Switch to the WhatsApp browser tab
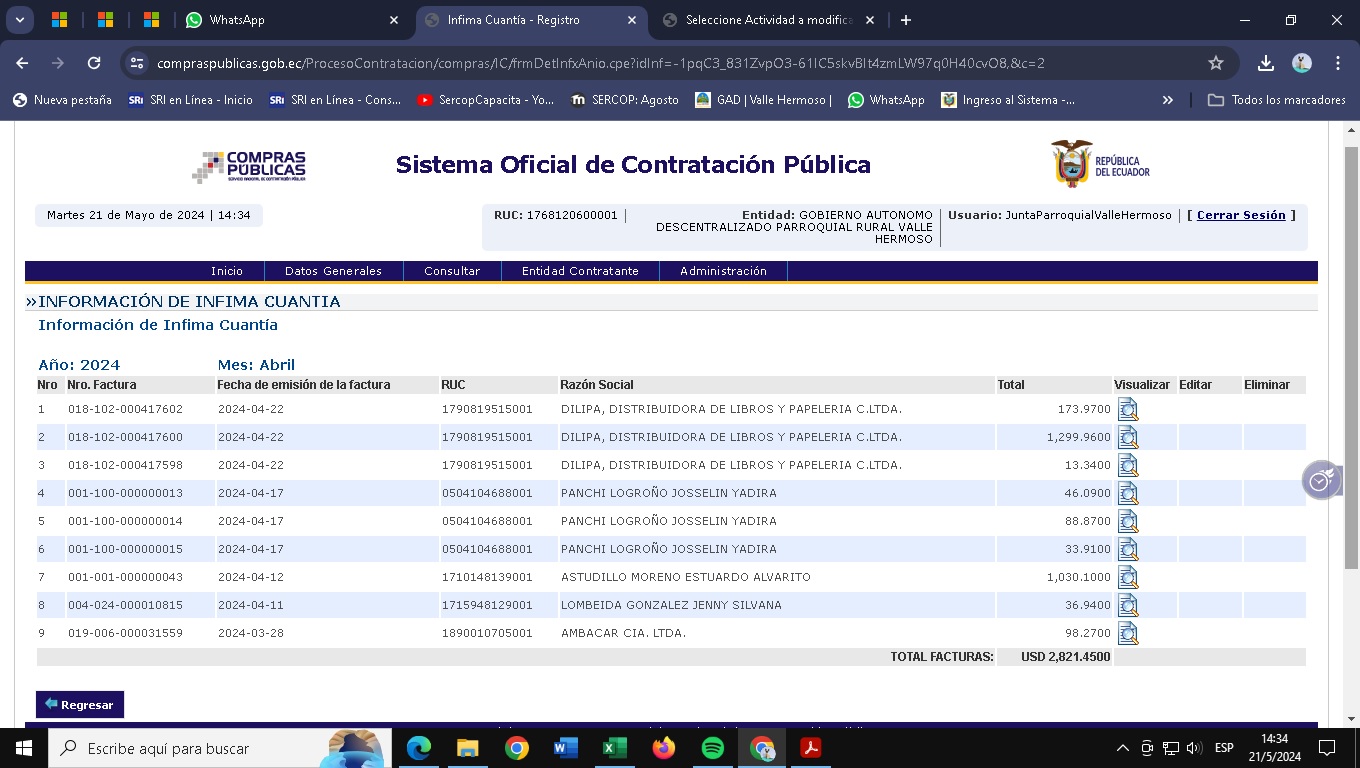Screen dimensions: 1360x768 pos(290,20)
